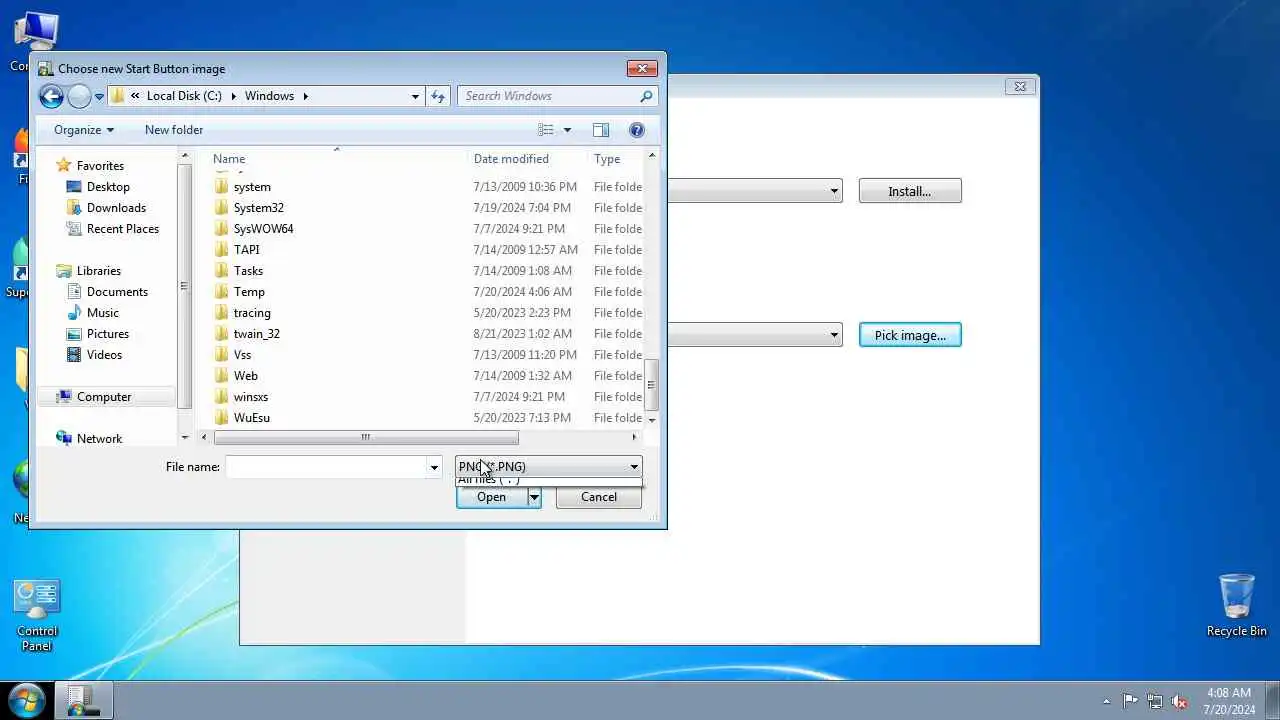The image size is (1280, 720).
Task: Click the Open button
Action: [x=491, y=497]
